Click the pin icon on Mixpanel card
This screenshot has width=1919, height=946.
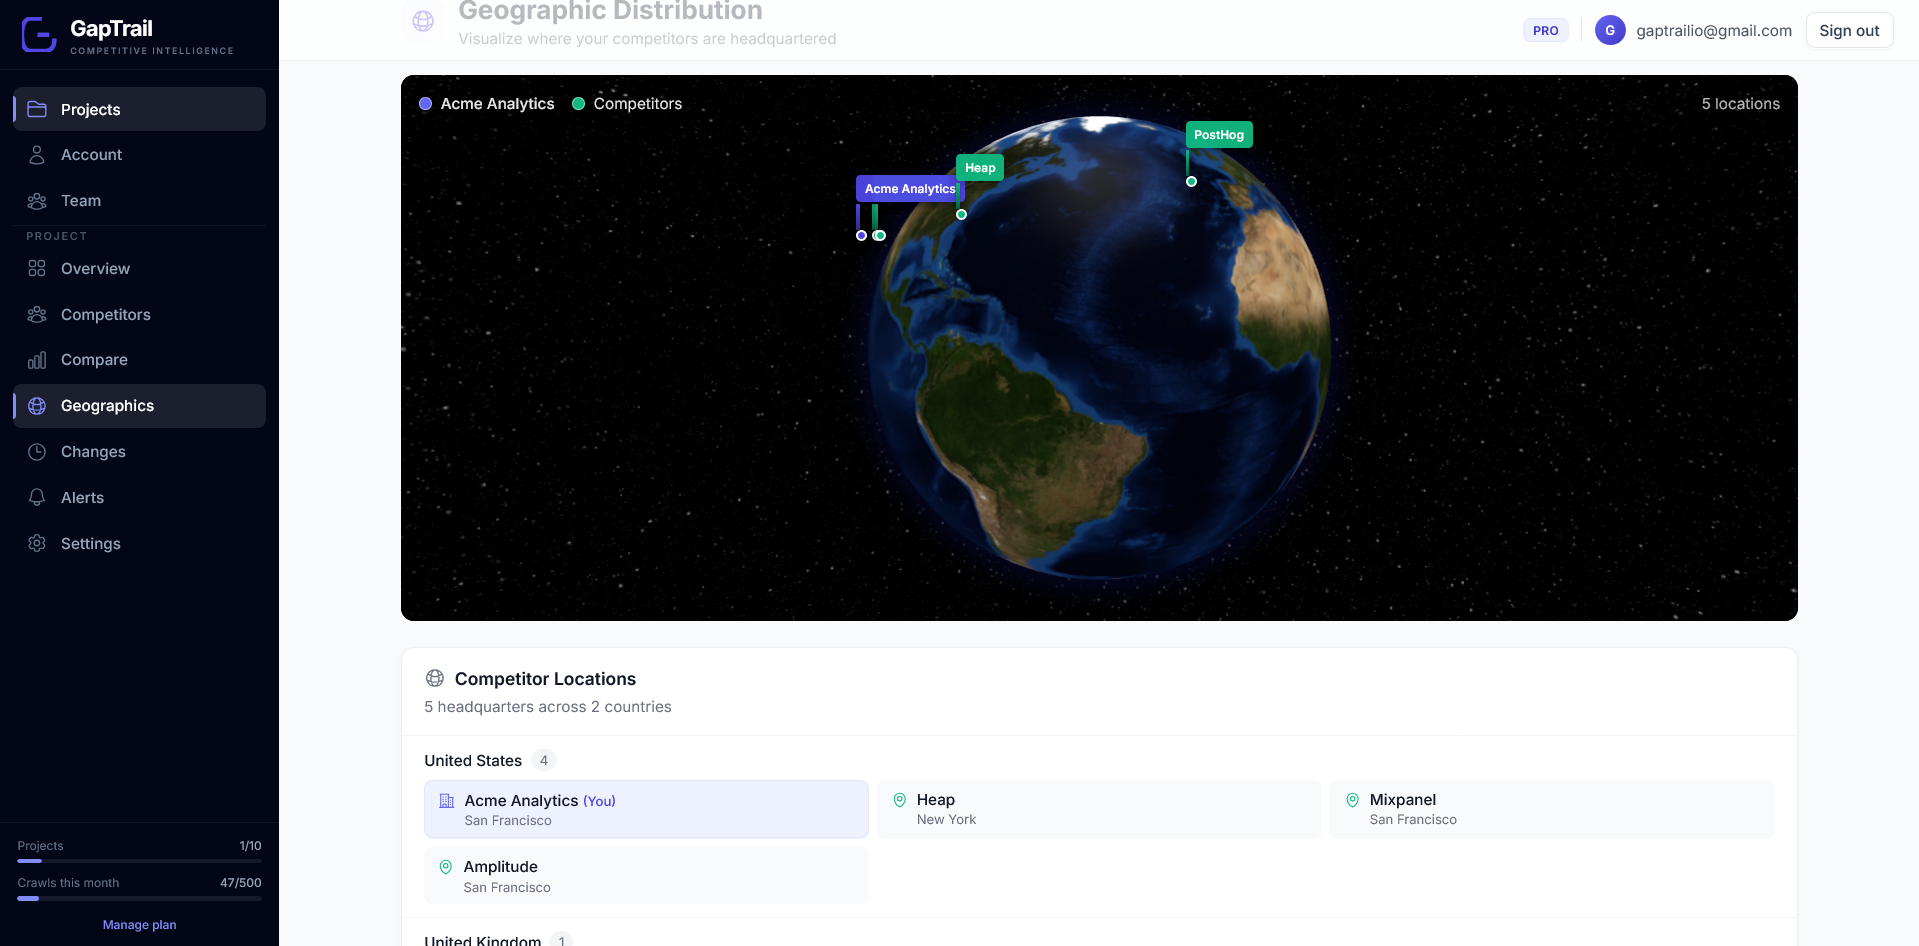(x=1352, y=800)
